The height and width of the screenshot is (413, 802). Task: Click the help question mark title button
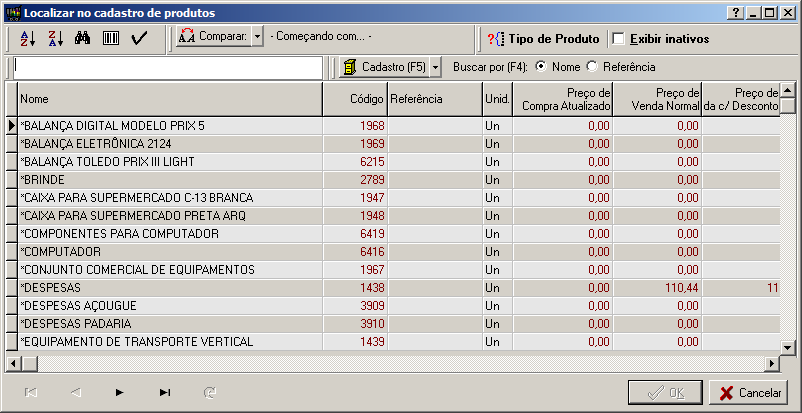coord(736,13)
